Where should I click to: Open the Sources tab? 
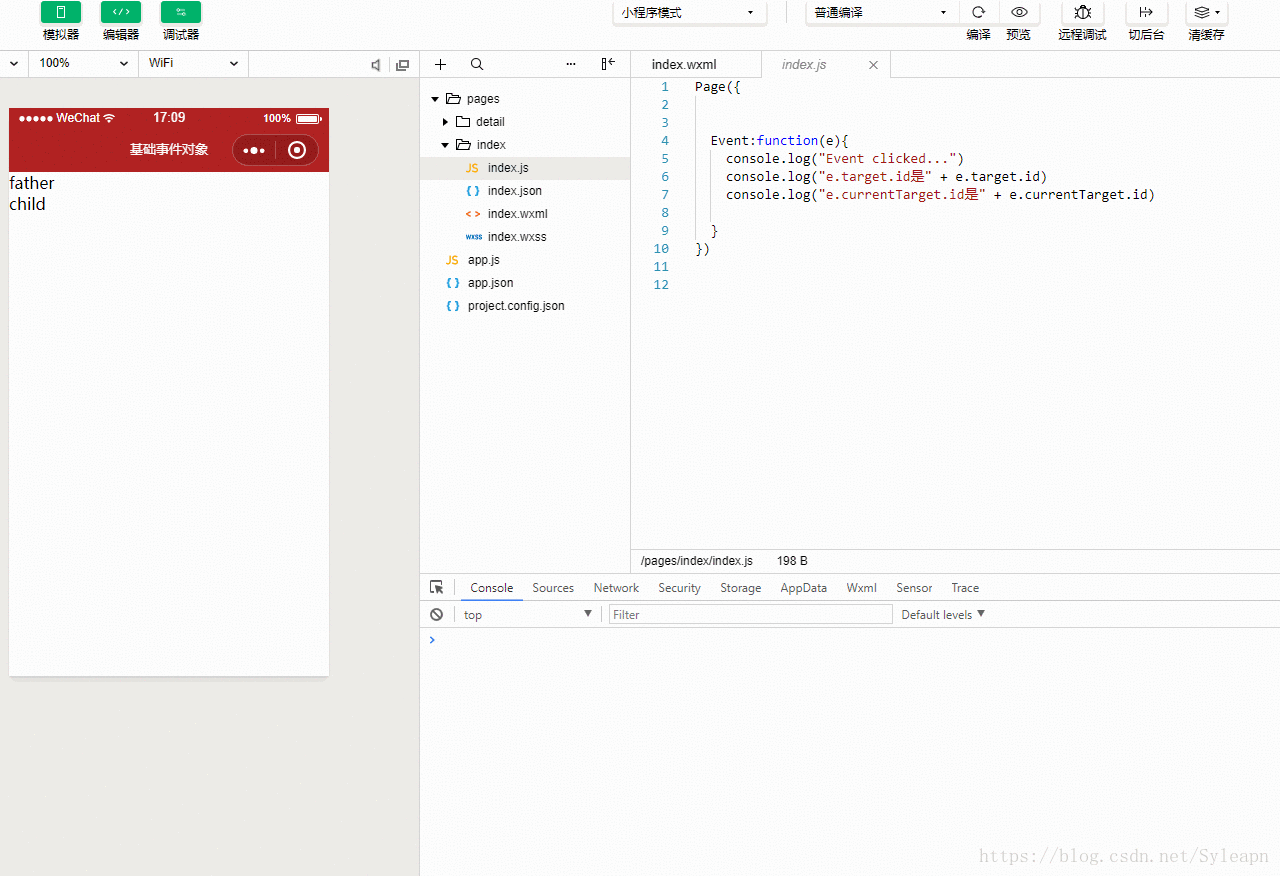coord(553,588)
